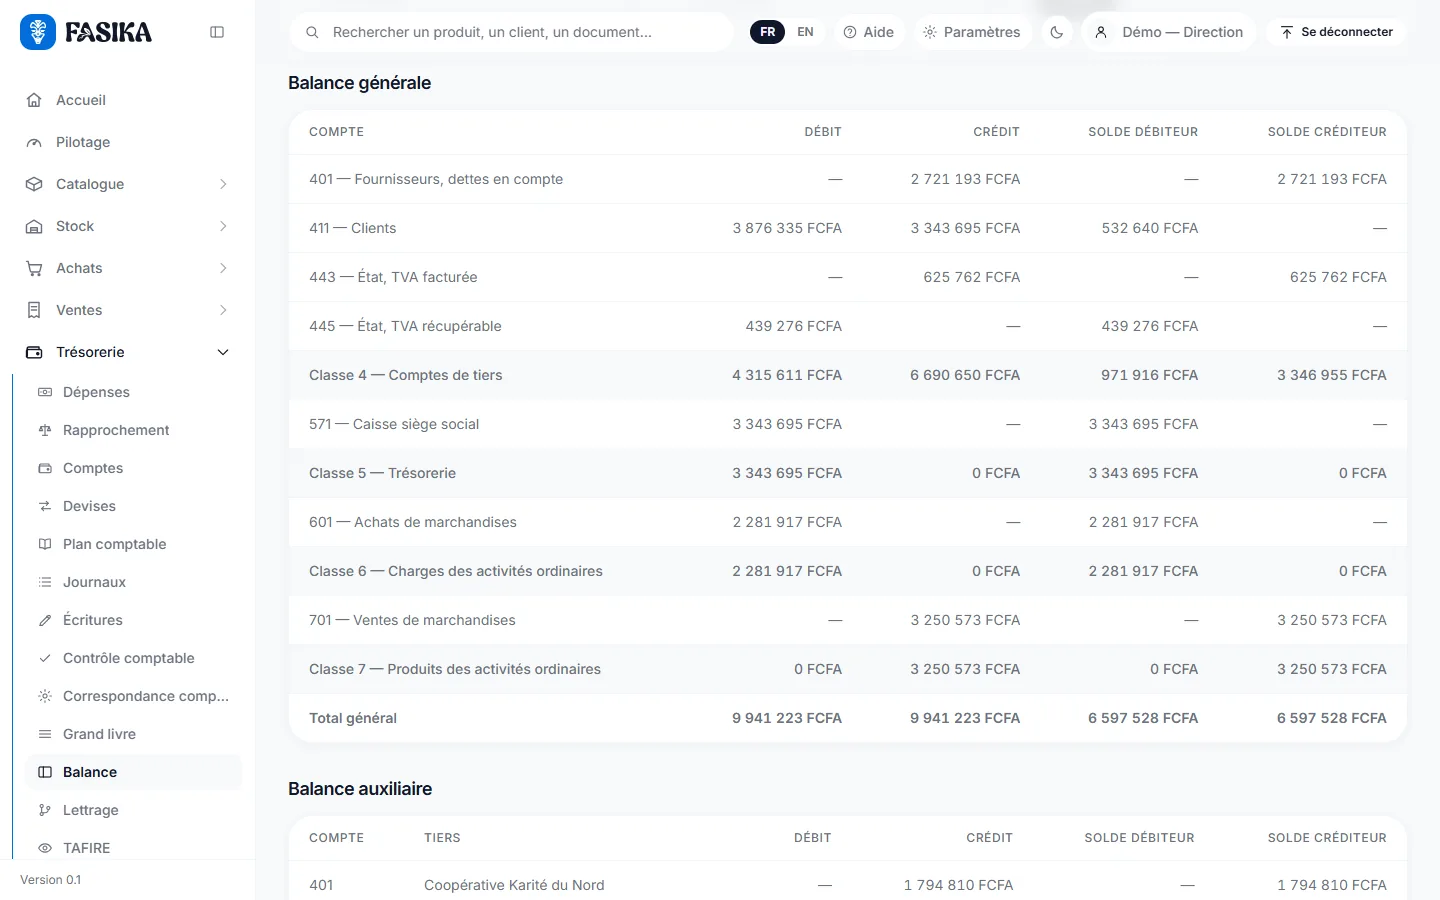Image resolution: width=1440 pixels, height=900 pixels.
Task: Expand the Stock submenu chevron
Action: (x=223, y=226)
